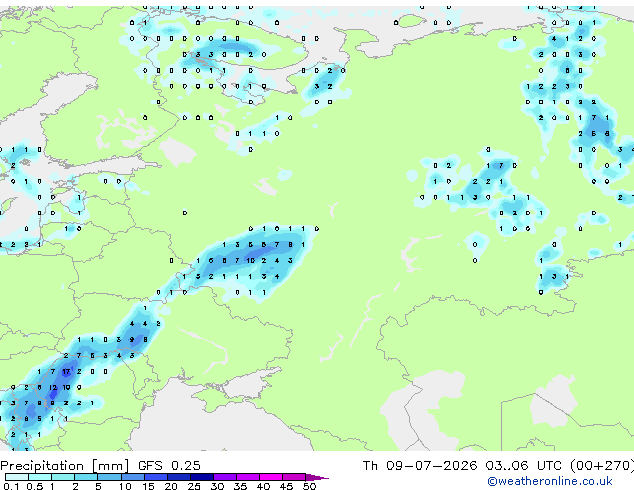Click the '(00+270)' forecast offset text
The image size is (634, 490).
point(602,466)
